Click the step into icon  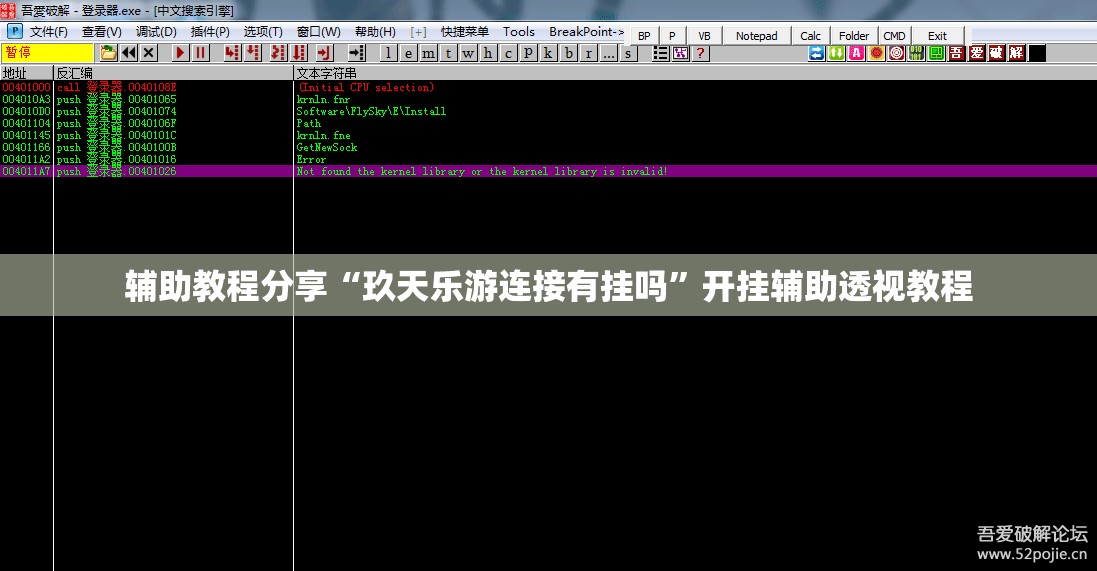tap(232, 53)
